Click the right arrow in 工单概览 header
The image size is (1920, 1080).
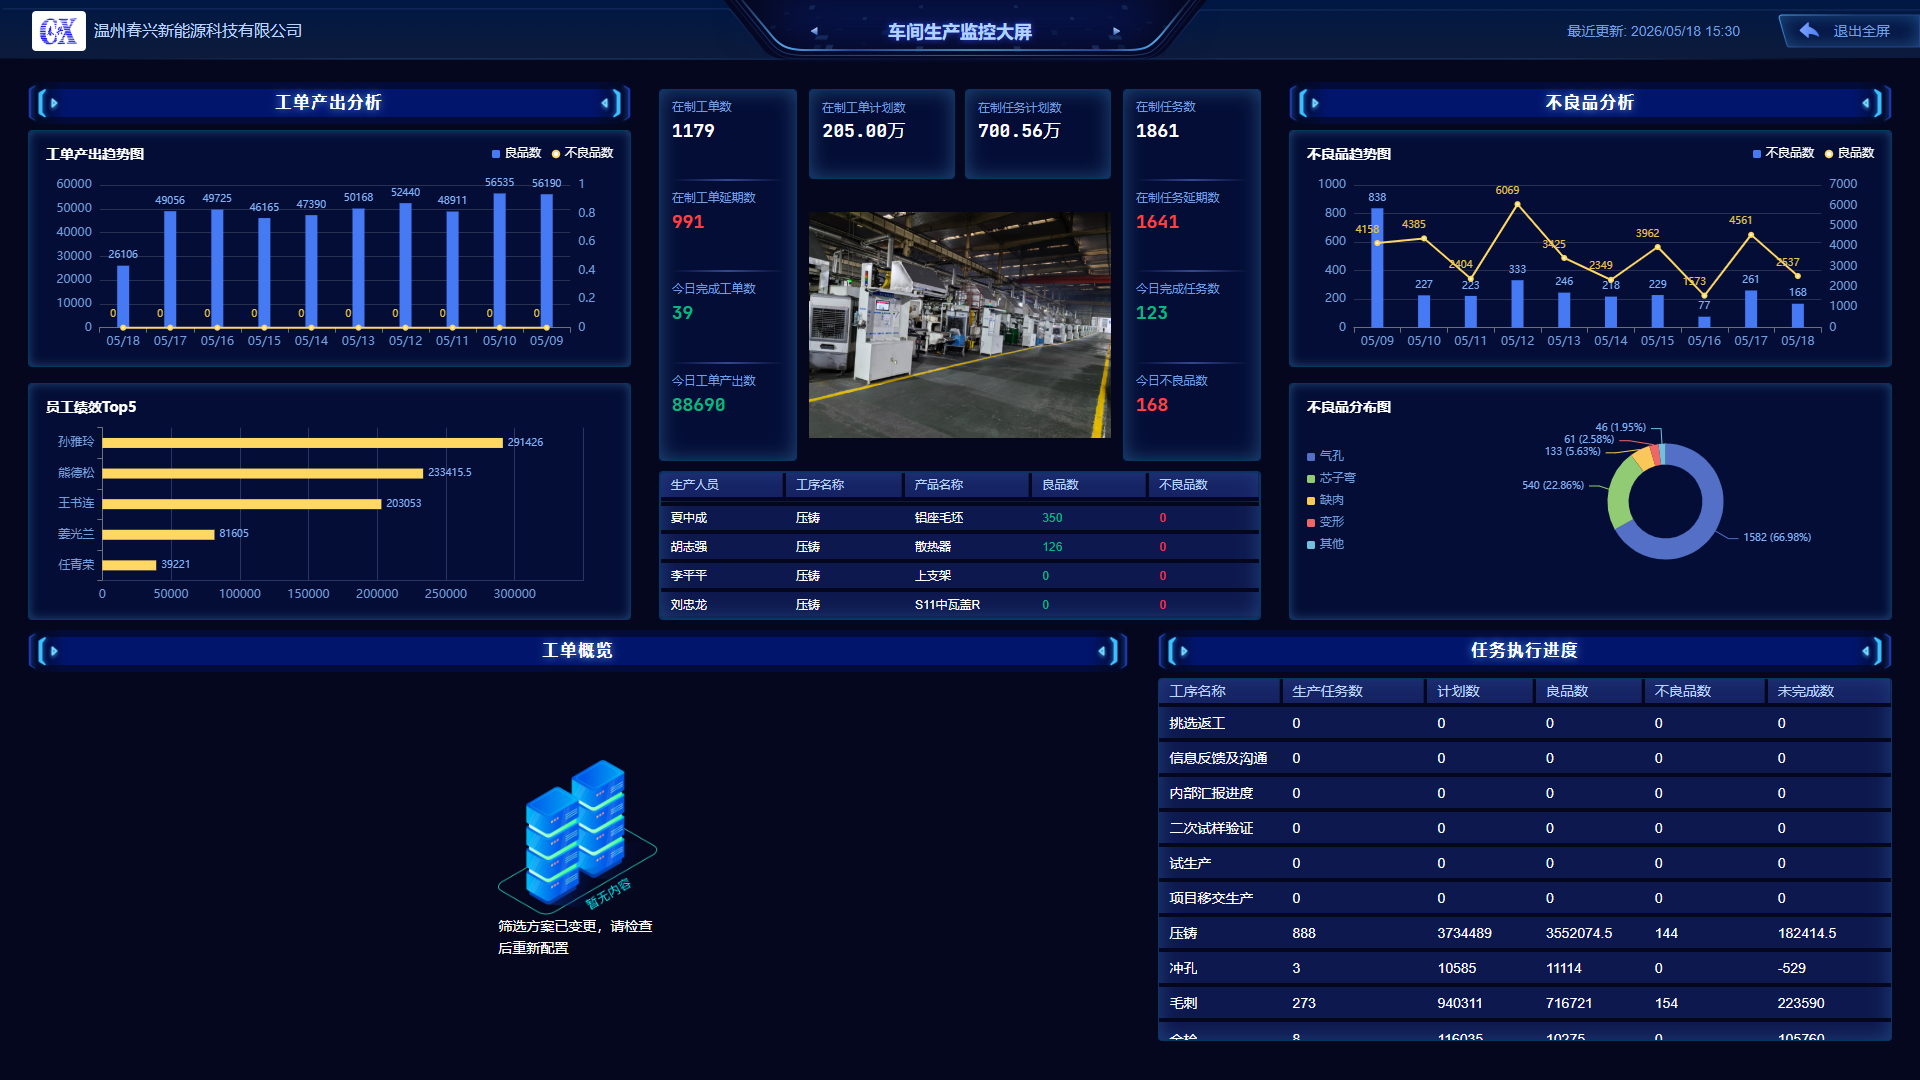[1102, 651]
